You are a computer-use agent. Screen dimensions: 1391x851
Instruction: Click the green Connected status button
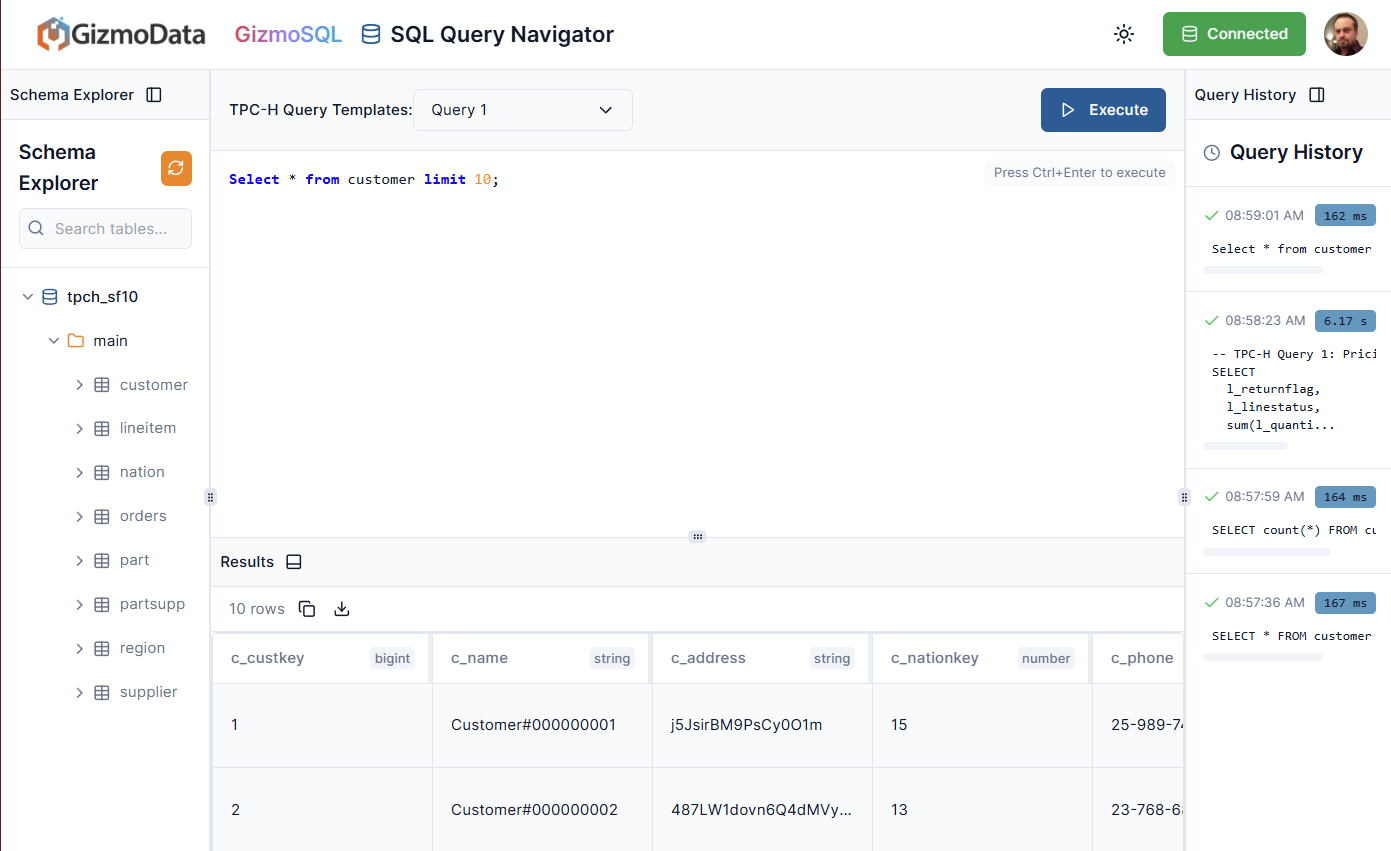point(1234,33)
